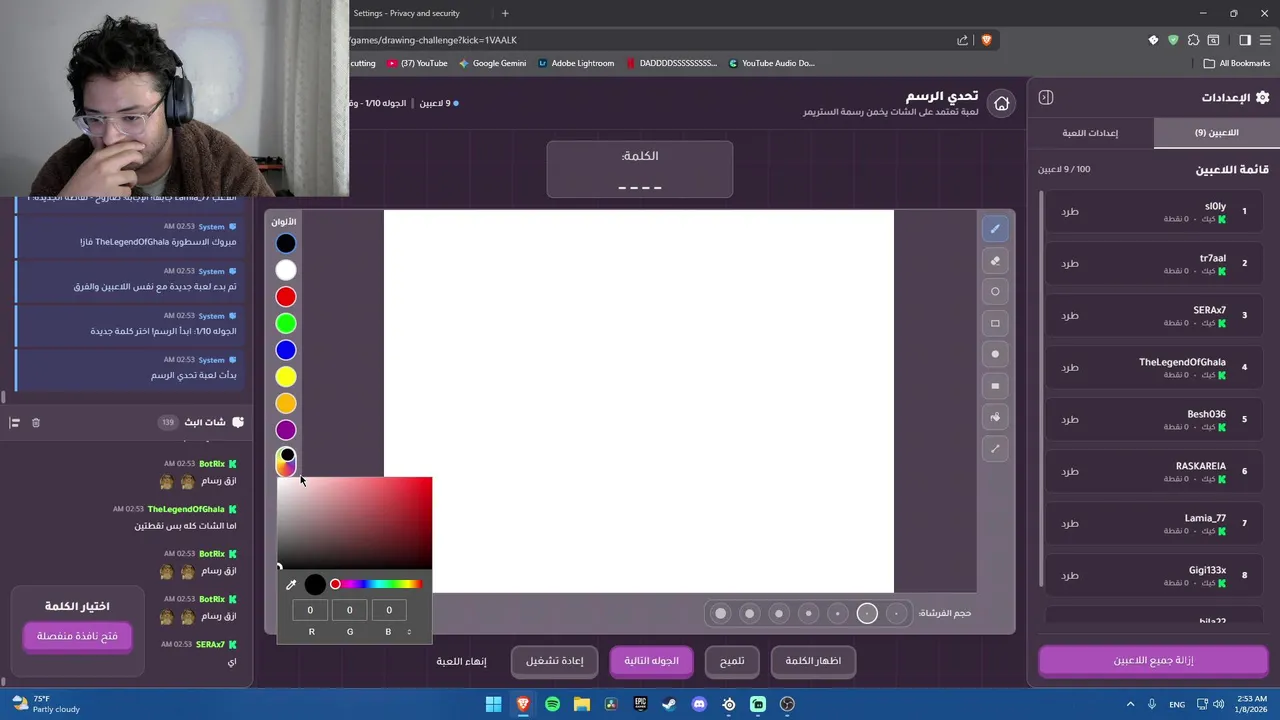Click the R value input field
This screenshot has height=720, width=1280.
[x=310, y=610]
